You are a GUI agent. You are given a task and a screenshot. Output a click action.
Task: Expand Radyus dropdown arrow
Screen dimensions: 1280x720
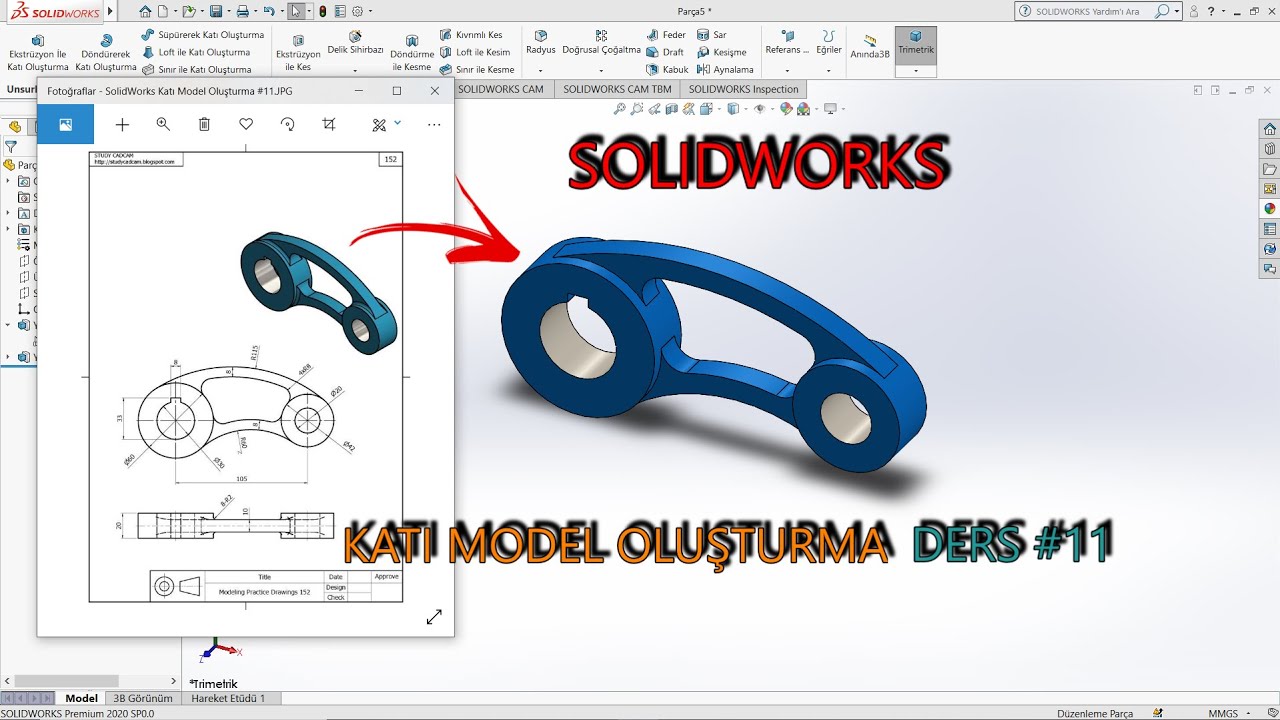(x=541, y=71)
